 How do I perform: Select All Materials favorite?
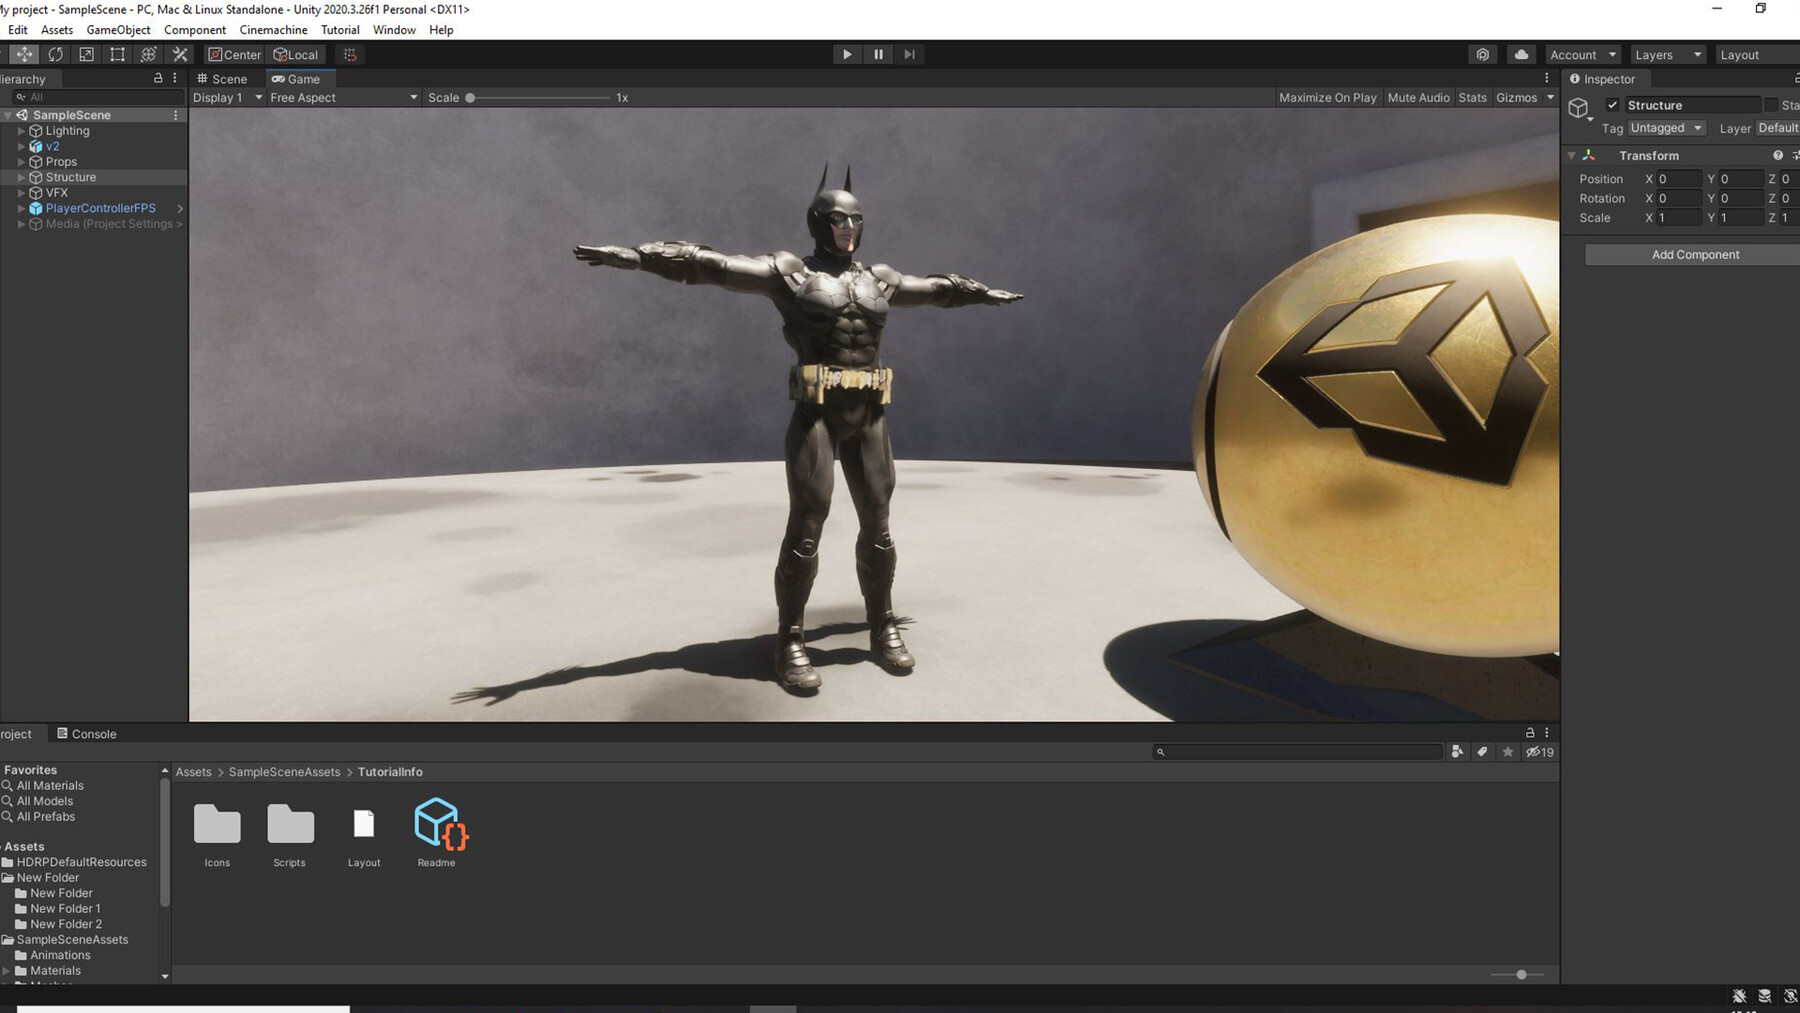50,786
